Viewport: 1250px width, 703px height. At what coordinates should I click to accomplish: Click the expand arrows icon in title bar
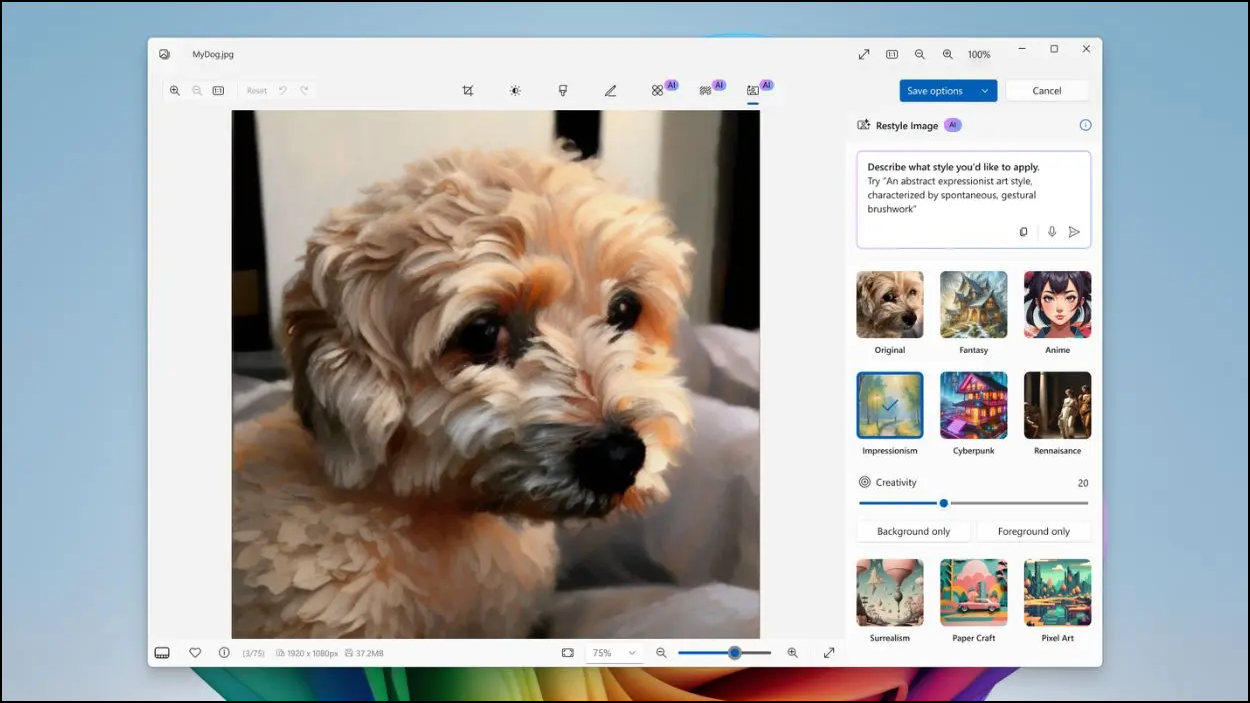(864, 54)
